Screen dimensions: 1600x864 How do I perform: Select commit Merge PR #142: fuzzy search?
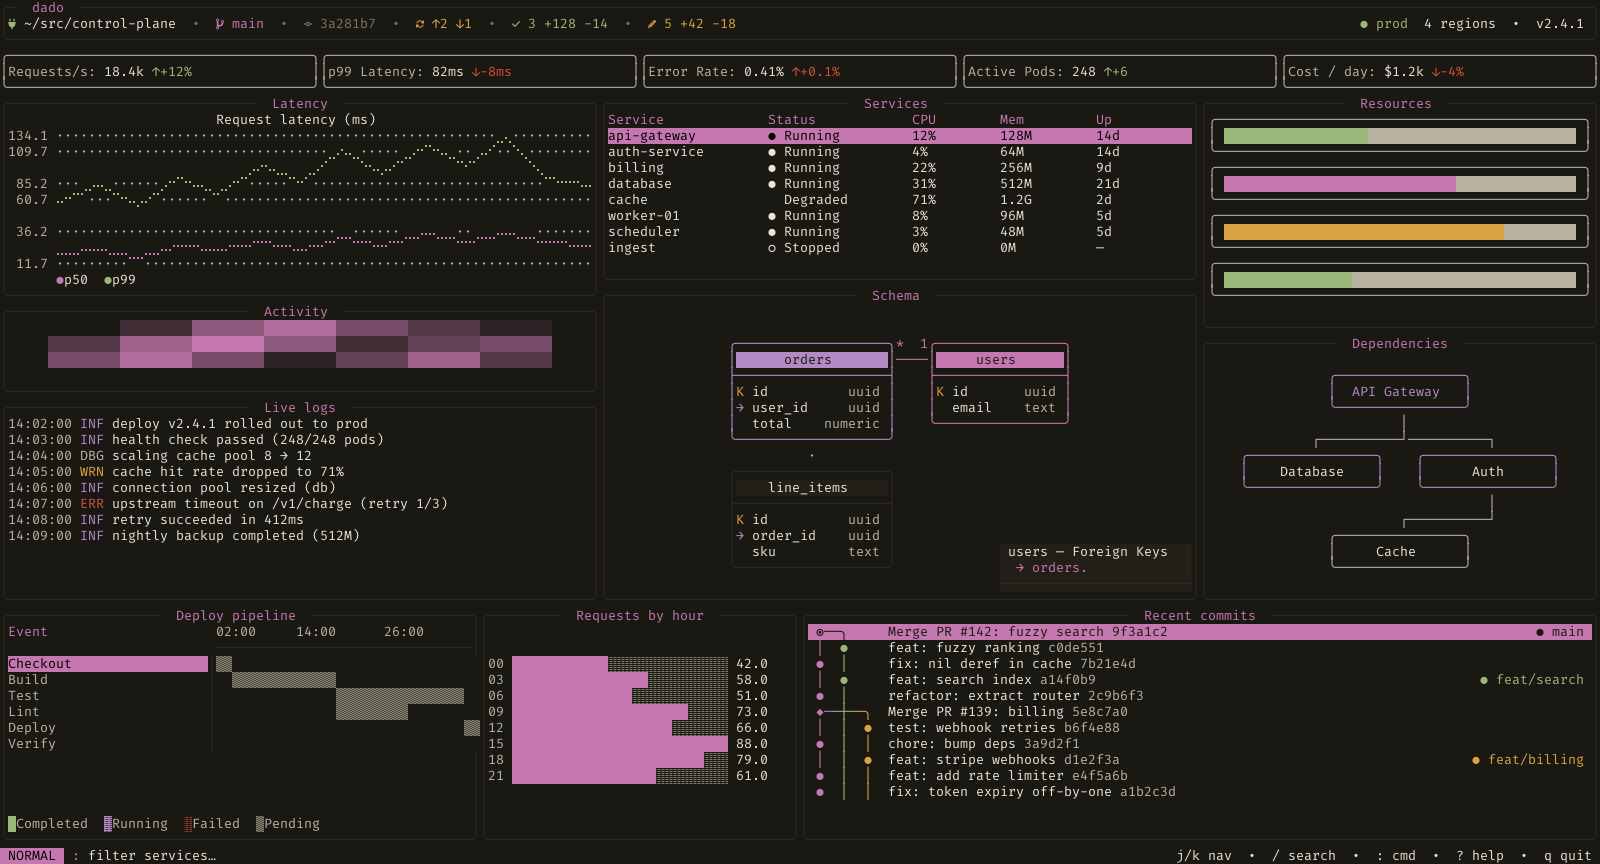[x=1200, y=632]
